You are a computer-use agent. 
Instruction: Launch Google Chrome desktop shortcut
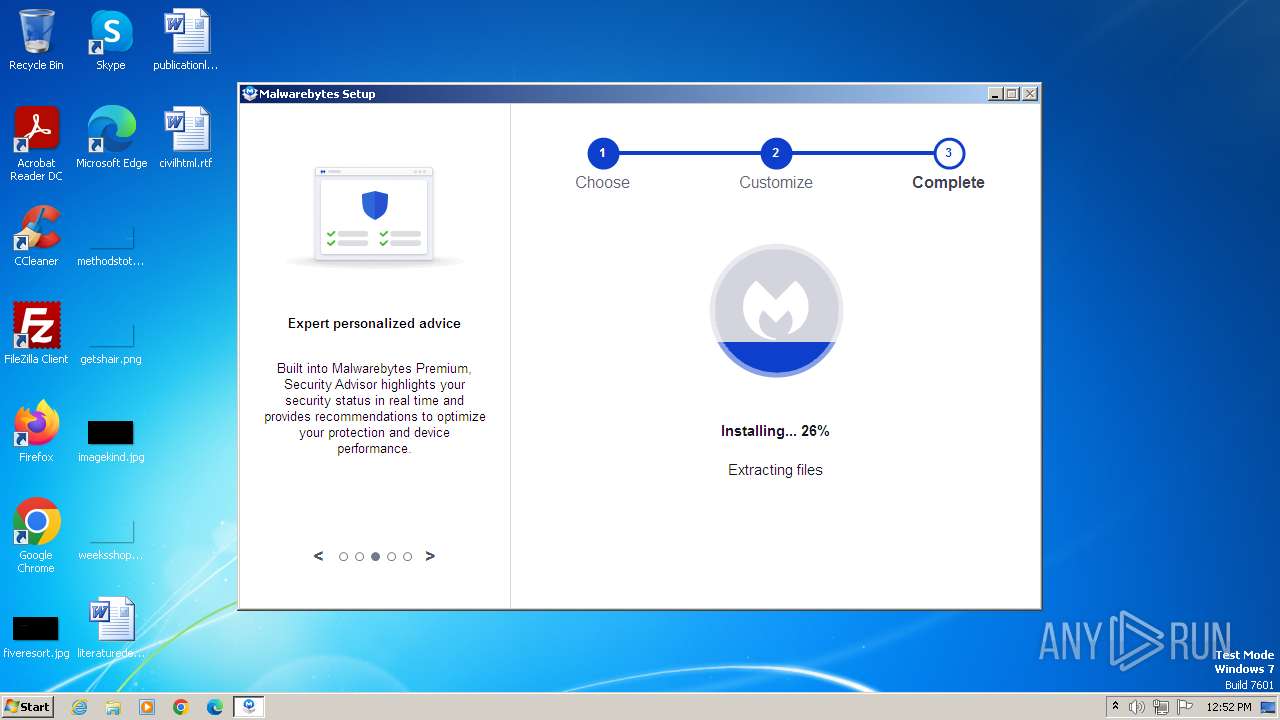pos(36,536)
